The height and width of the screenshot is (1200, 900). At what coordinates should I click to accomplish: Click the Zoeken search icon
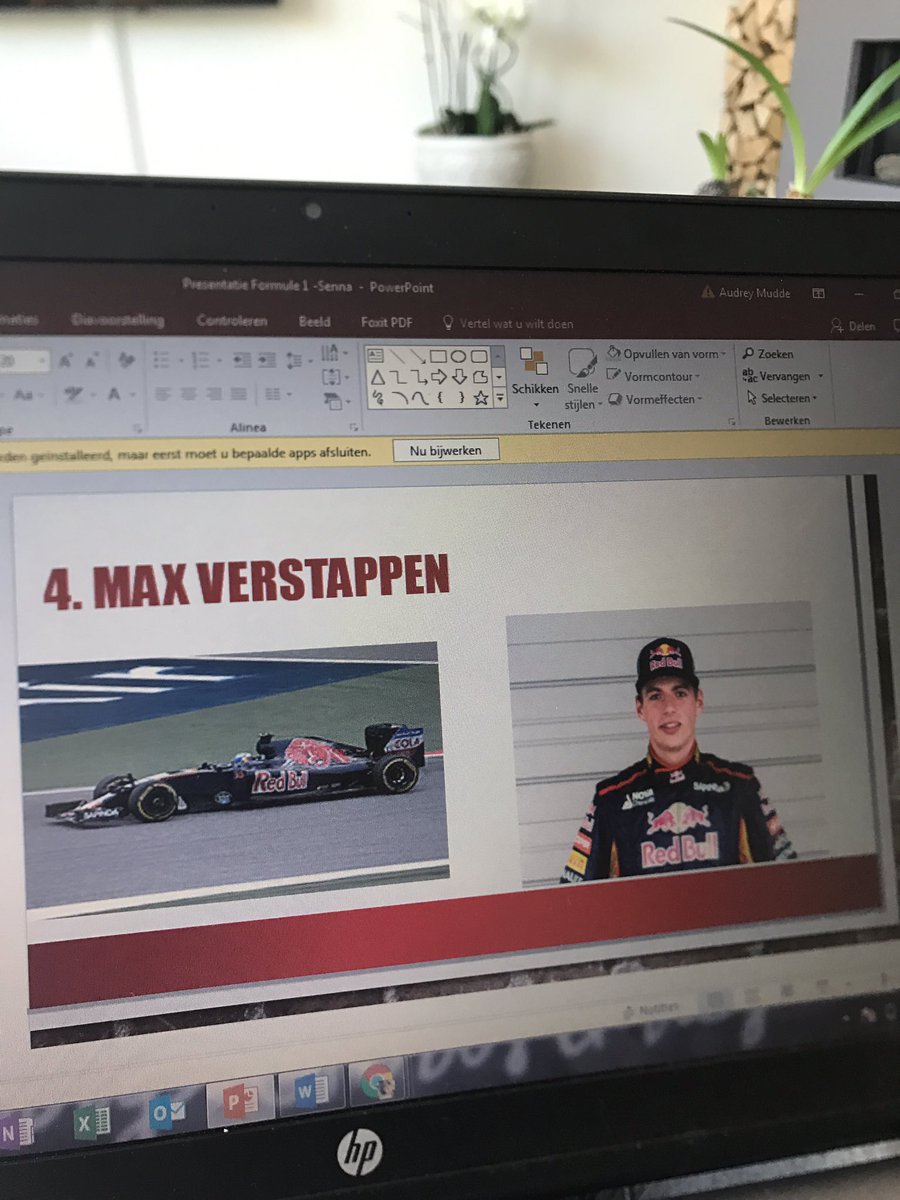coord(748,354)
